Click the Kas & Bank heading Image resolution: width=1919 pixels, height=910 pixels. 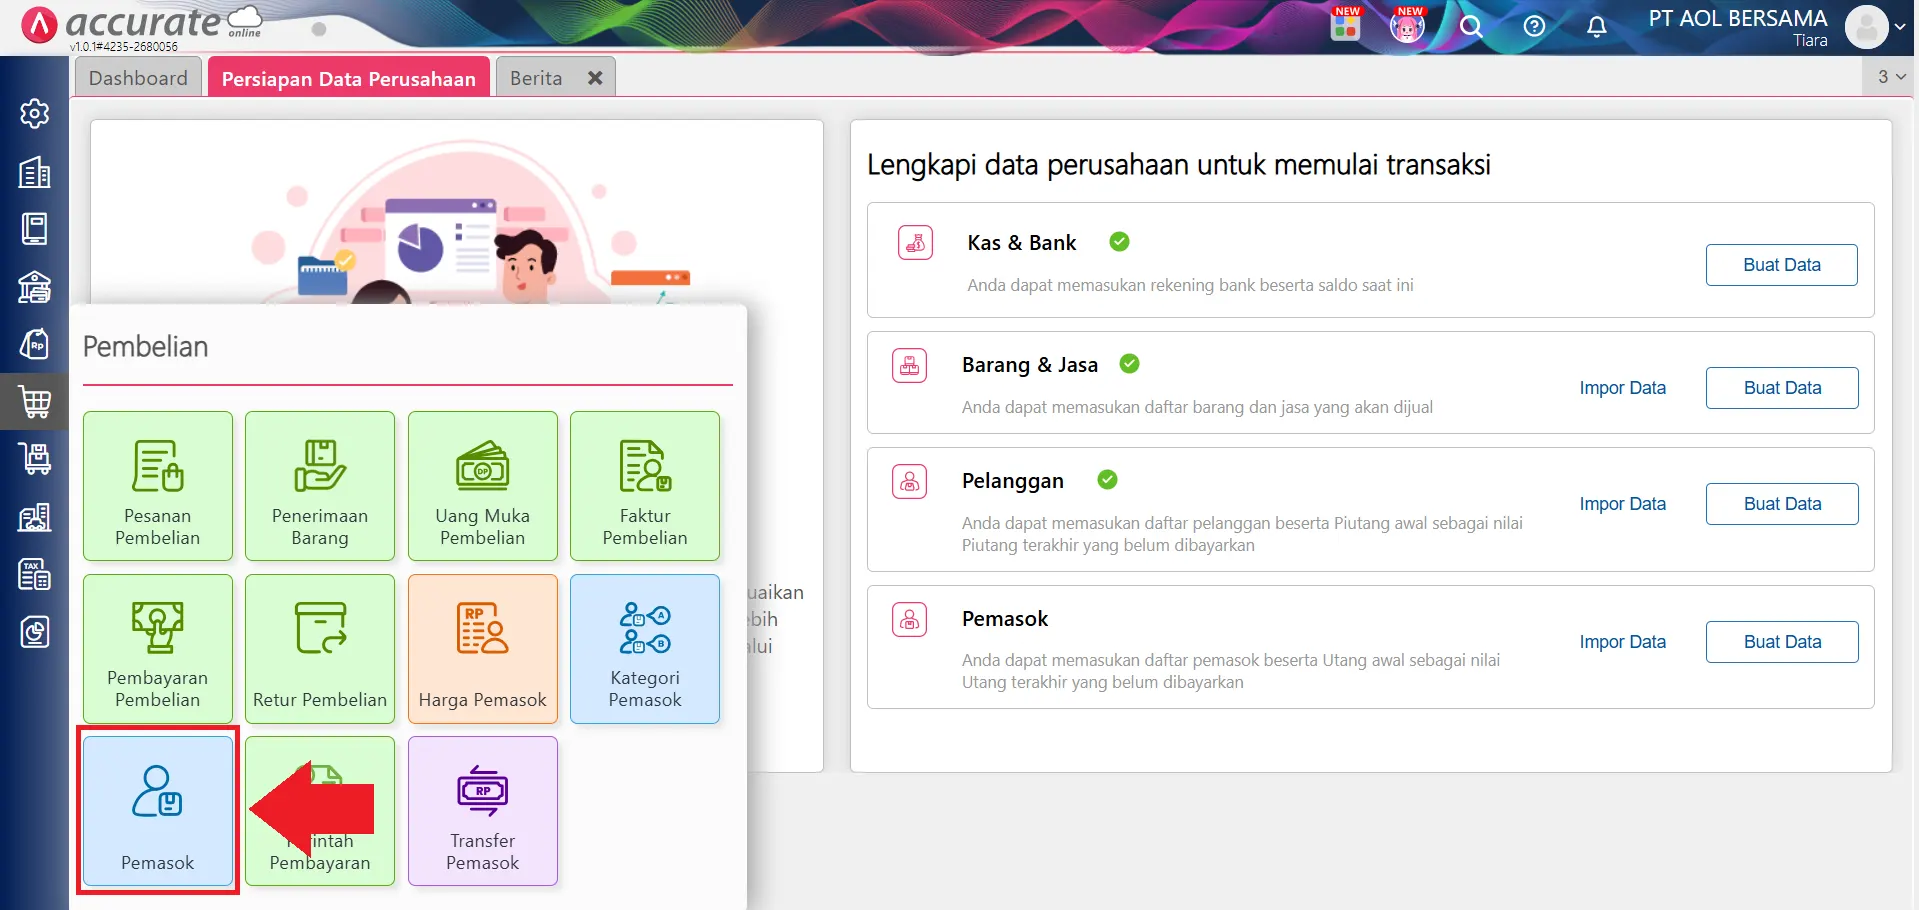click(1022, 243)
